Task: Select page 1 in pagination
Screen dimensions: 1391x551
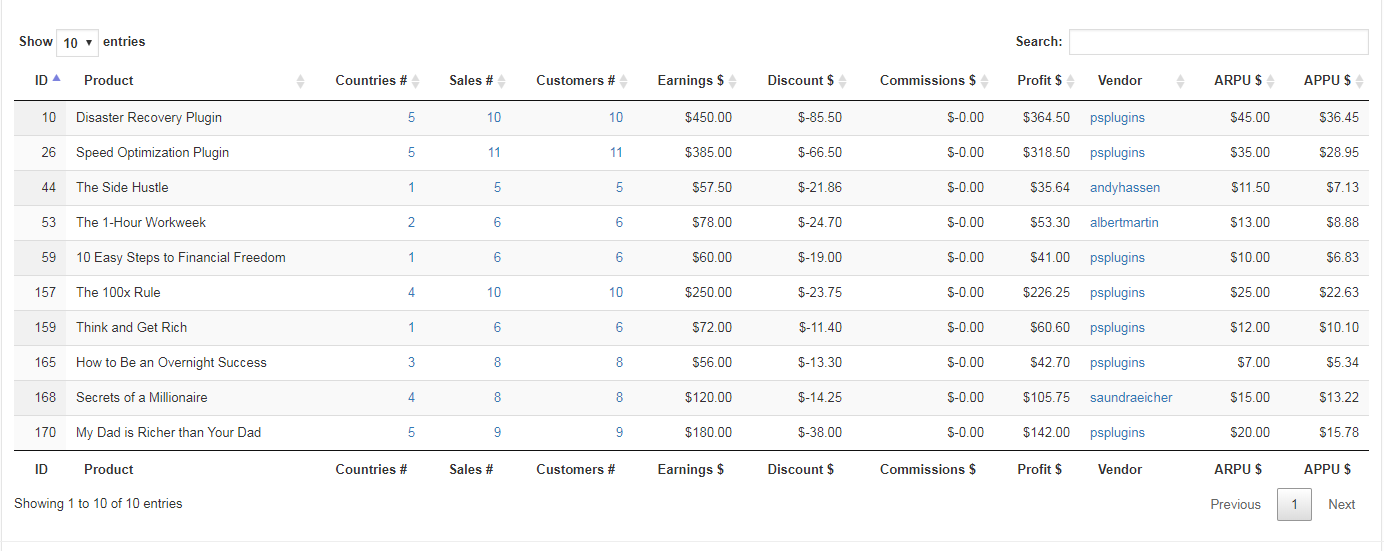Action: coord(1294,505)
